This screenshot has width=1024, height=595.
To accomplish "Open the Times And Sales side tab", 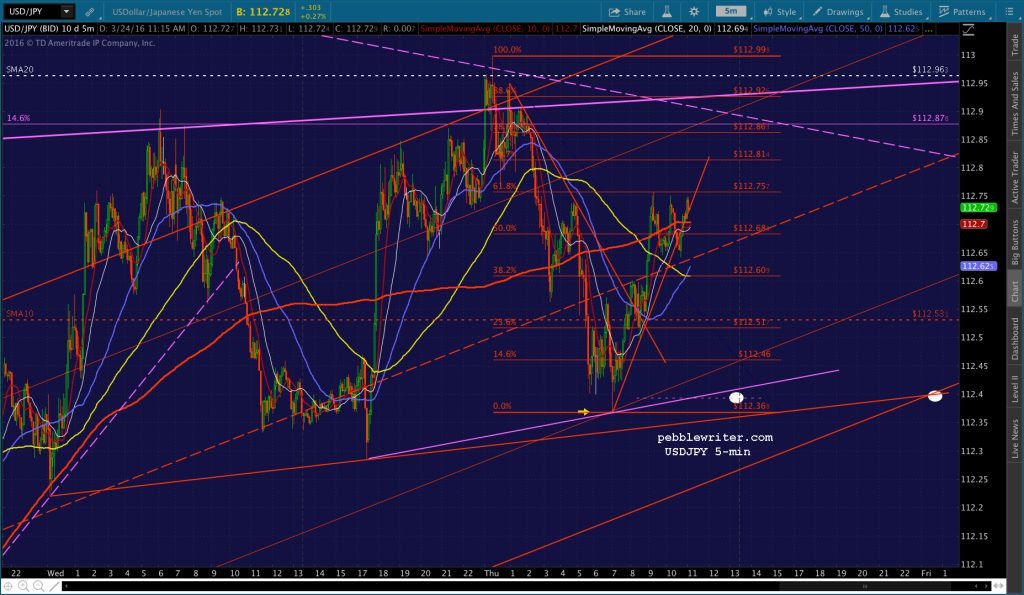I will (1015, 103).
